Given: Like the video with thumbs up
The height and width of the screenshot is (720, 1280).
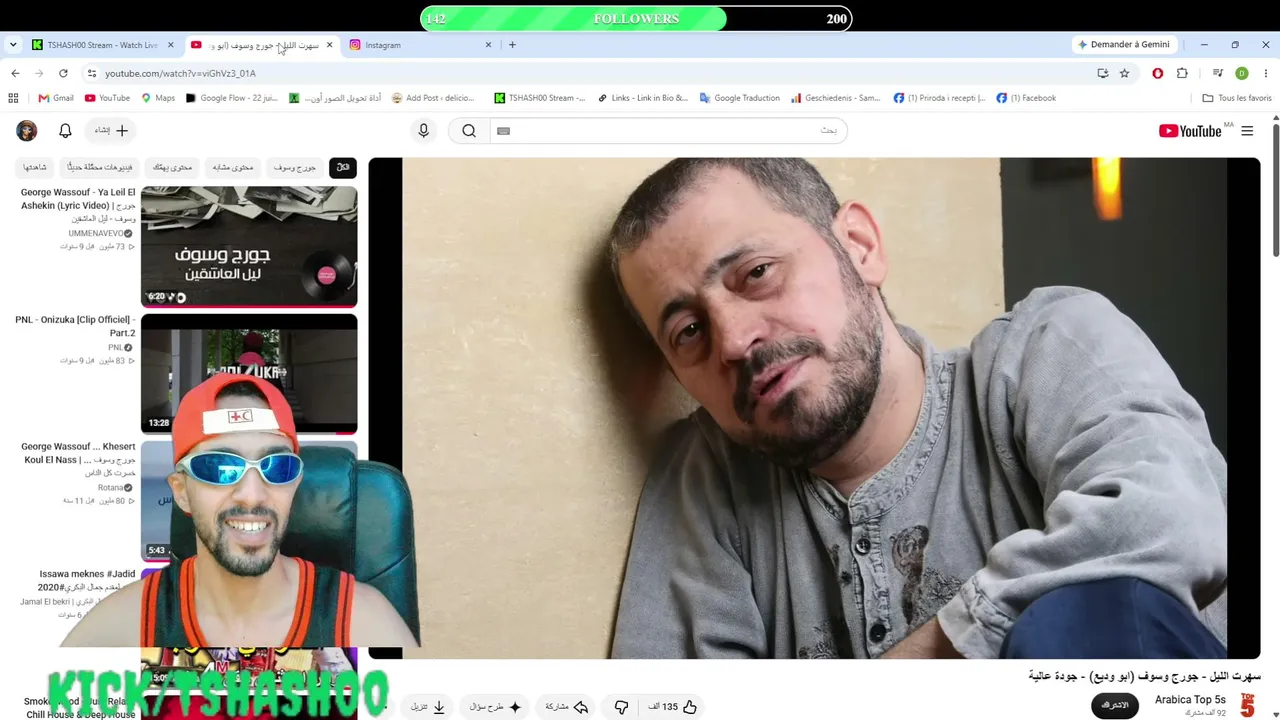Looking at the screenshot, I should (689, 707).
